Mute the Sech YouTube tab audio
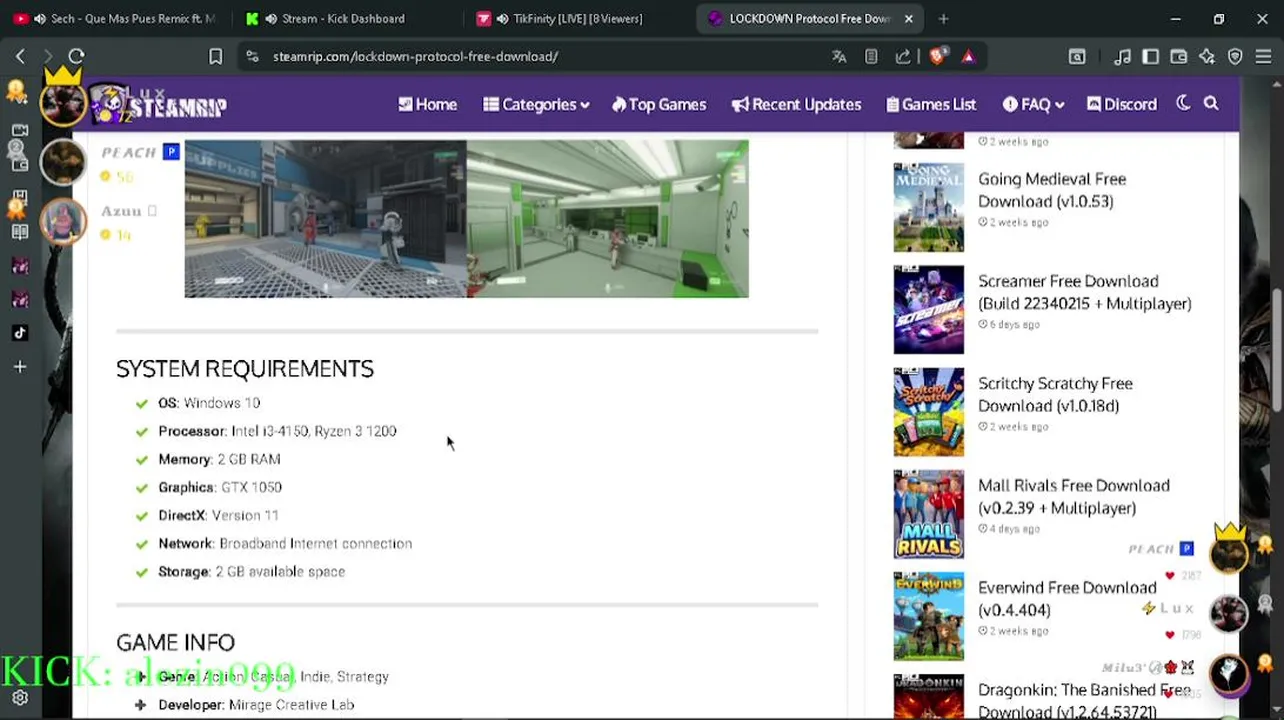Screen dimensions: 1284x720 coord(39,18)
